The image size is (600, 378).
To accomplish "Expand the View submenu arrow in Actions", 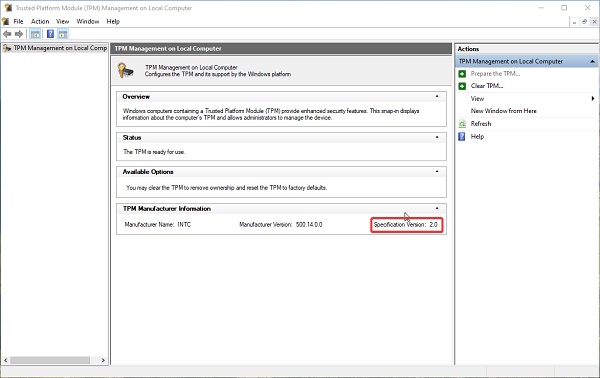I will (593, 99).
